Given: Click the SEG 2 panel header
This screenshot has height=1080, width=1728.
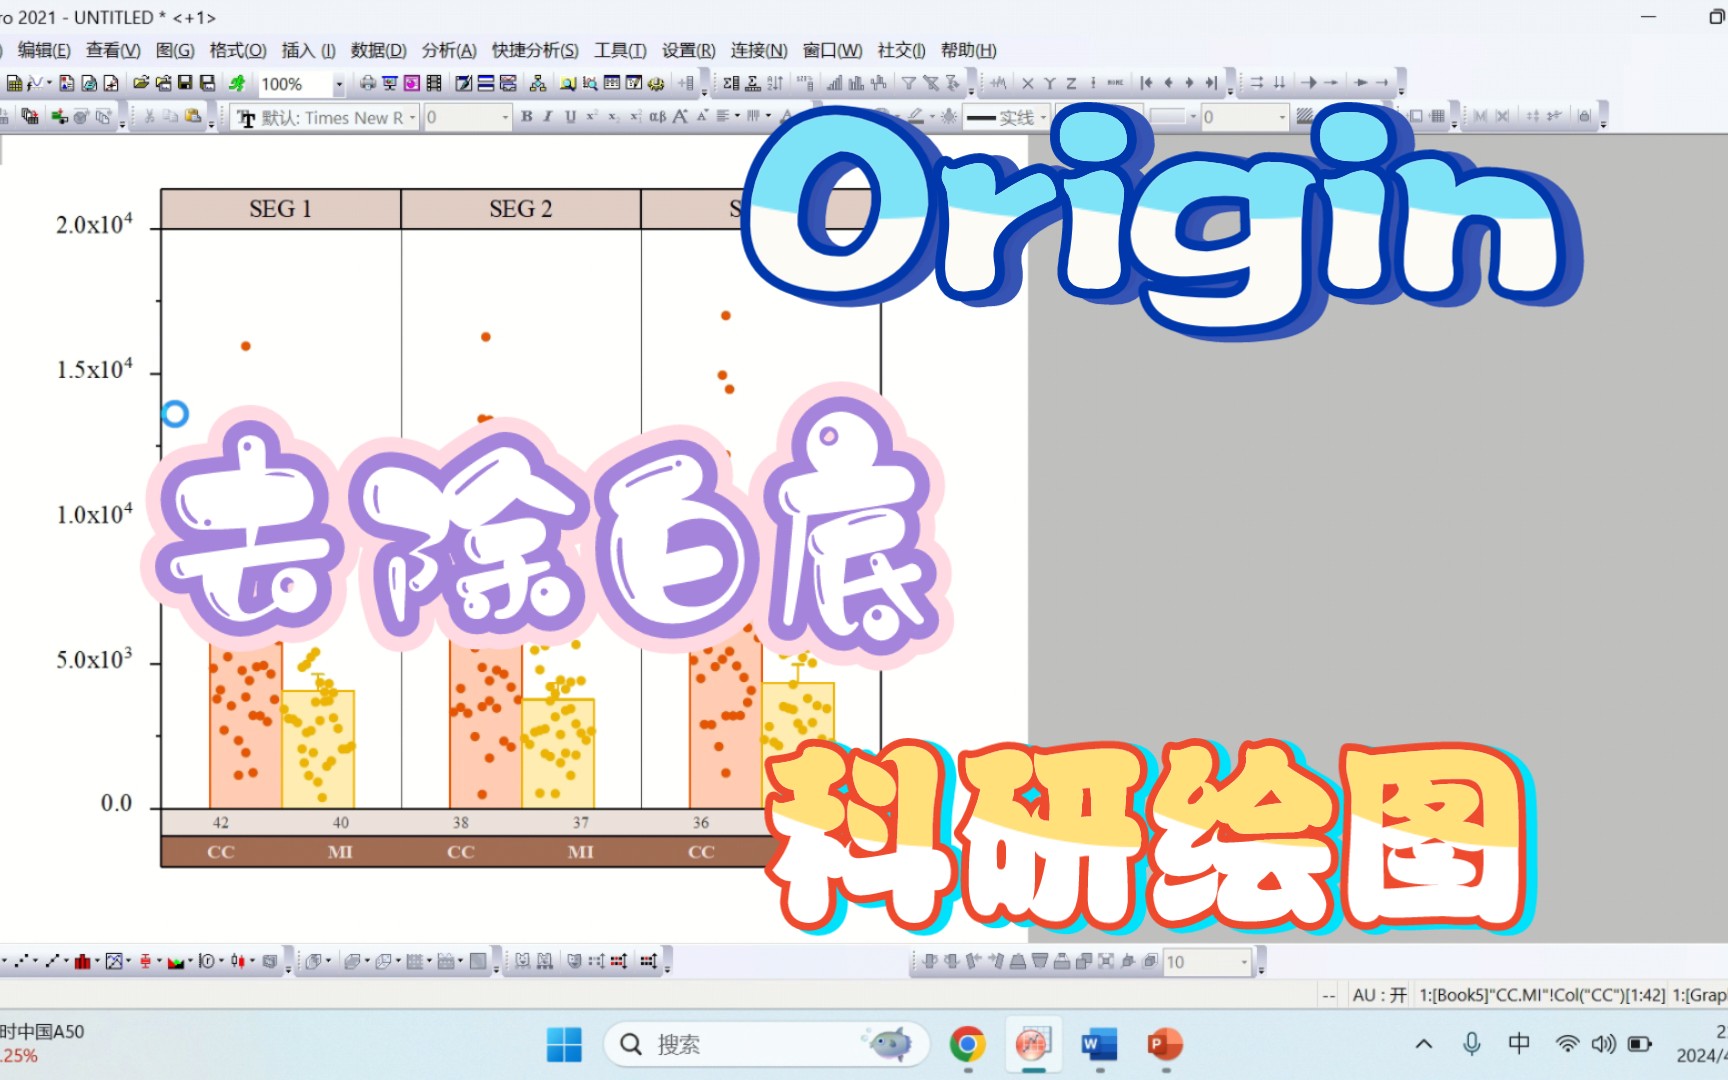Looking at the screenshot, I should tap(521, 209).
